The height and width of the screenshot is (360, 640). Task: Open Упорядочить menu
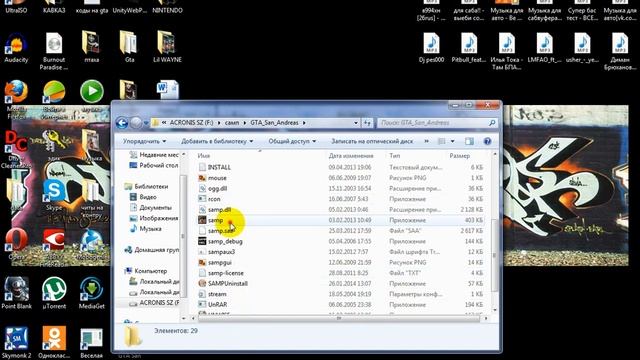coord(144,141)
